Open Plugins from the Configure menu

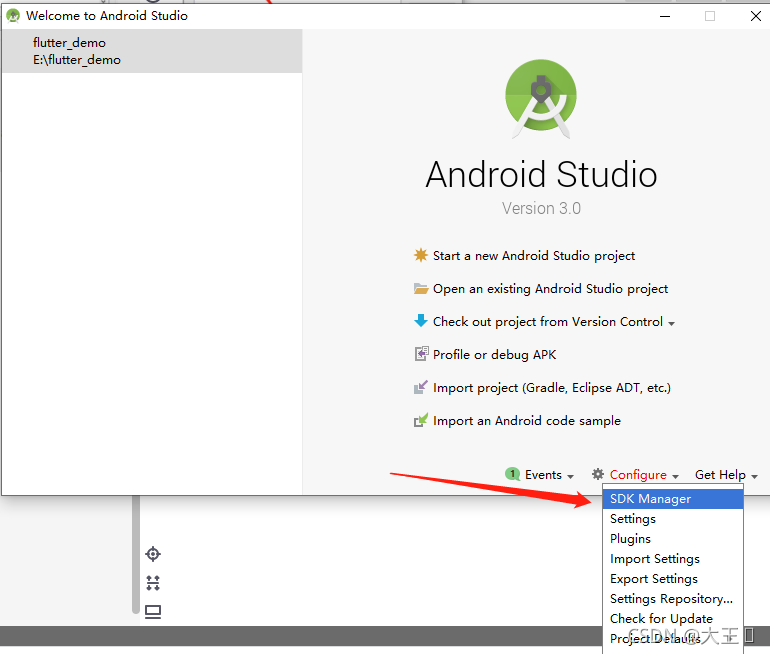[x=672, y=539]
